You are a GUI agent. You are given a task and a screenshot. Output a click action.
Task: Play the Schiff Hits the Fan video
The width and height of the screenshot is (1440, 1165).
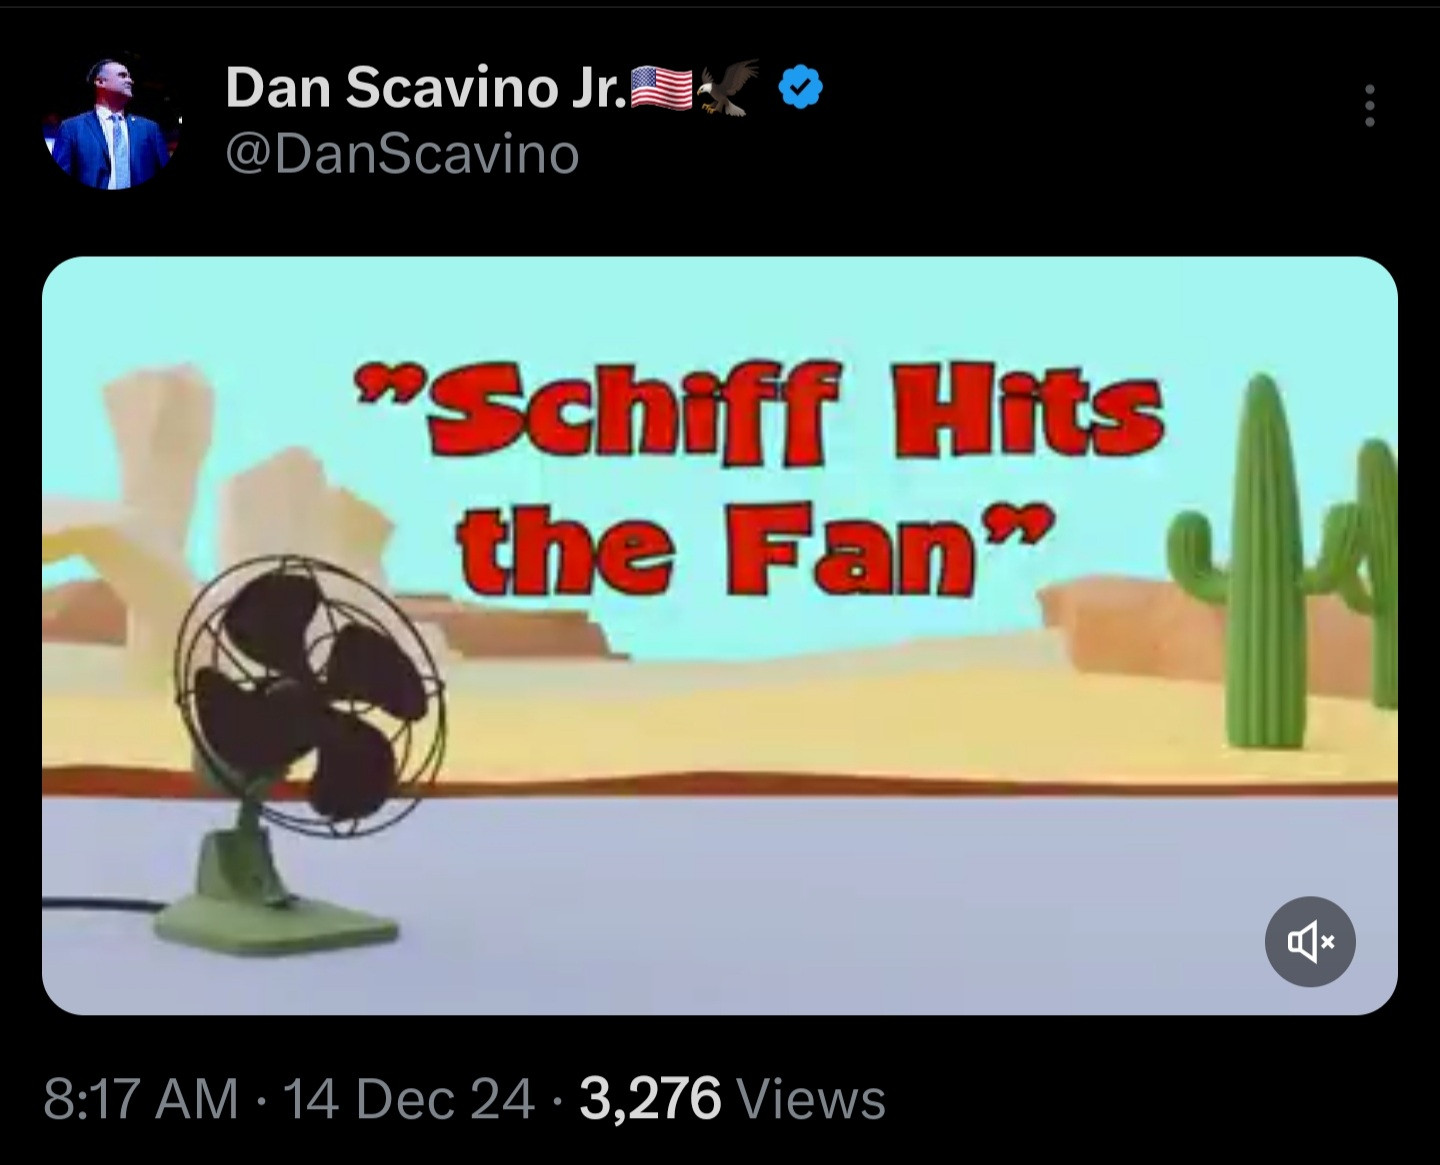pos(719,635)
